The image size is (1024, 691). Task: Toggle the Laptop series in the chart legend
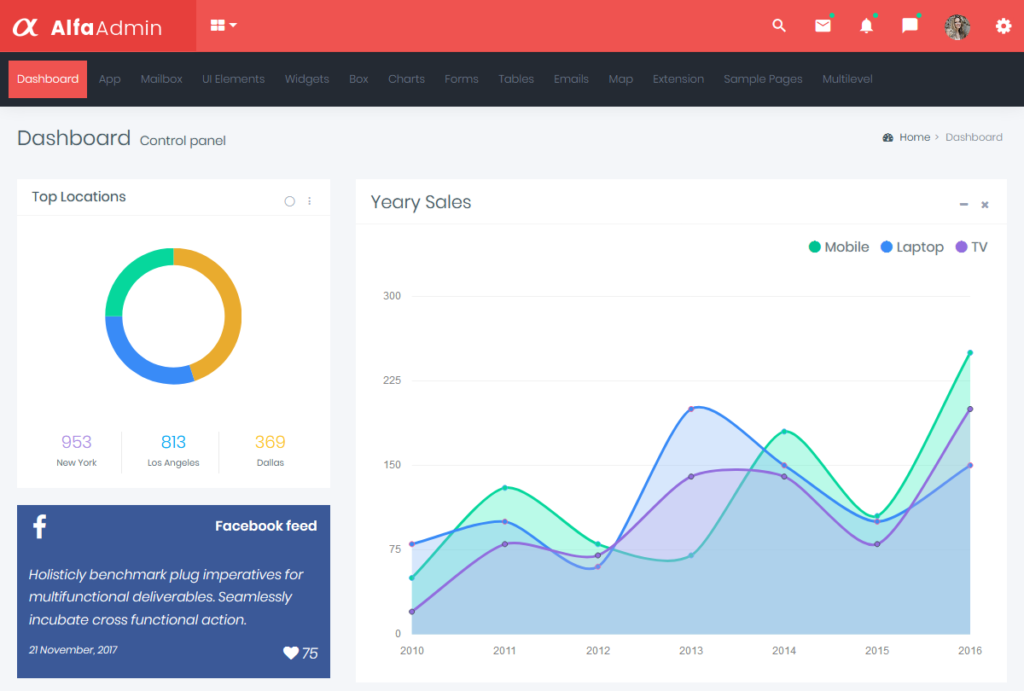pyautogui.click(x=911, y=246)
